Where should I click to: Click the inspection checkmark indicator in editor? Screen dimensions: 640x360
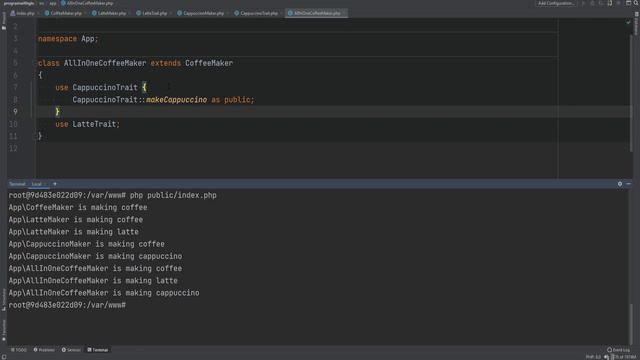pos(628,22)
